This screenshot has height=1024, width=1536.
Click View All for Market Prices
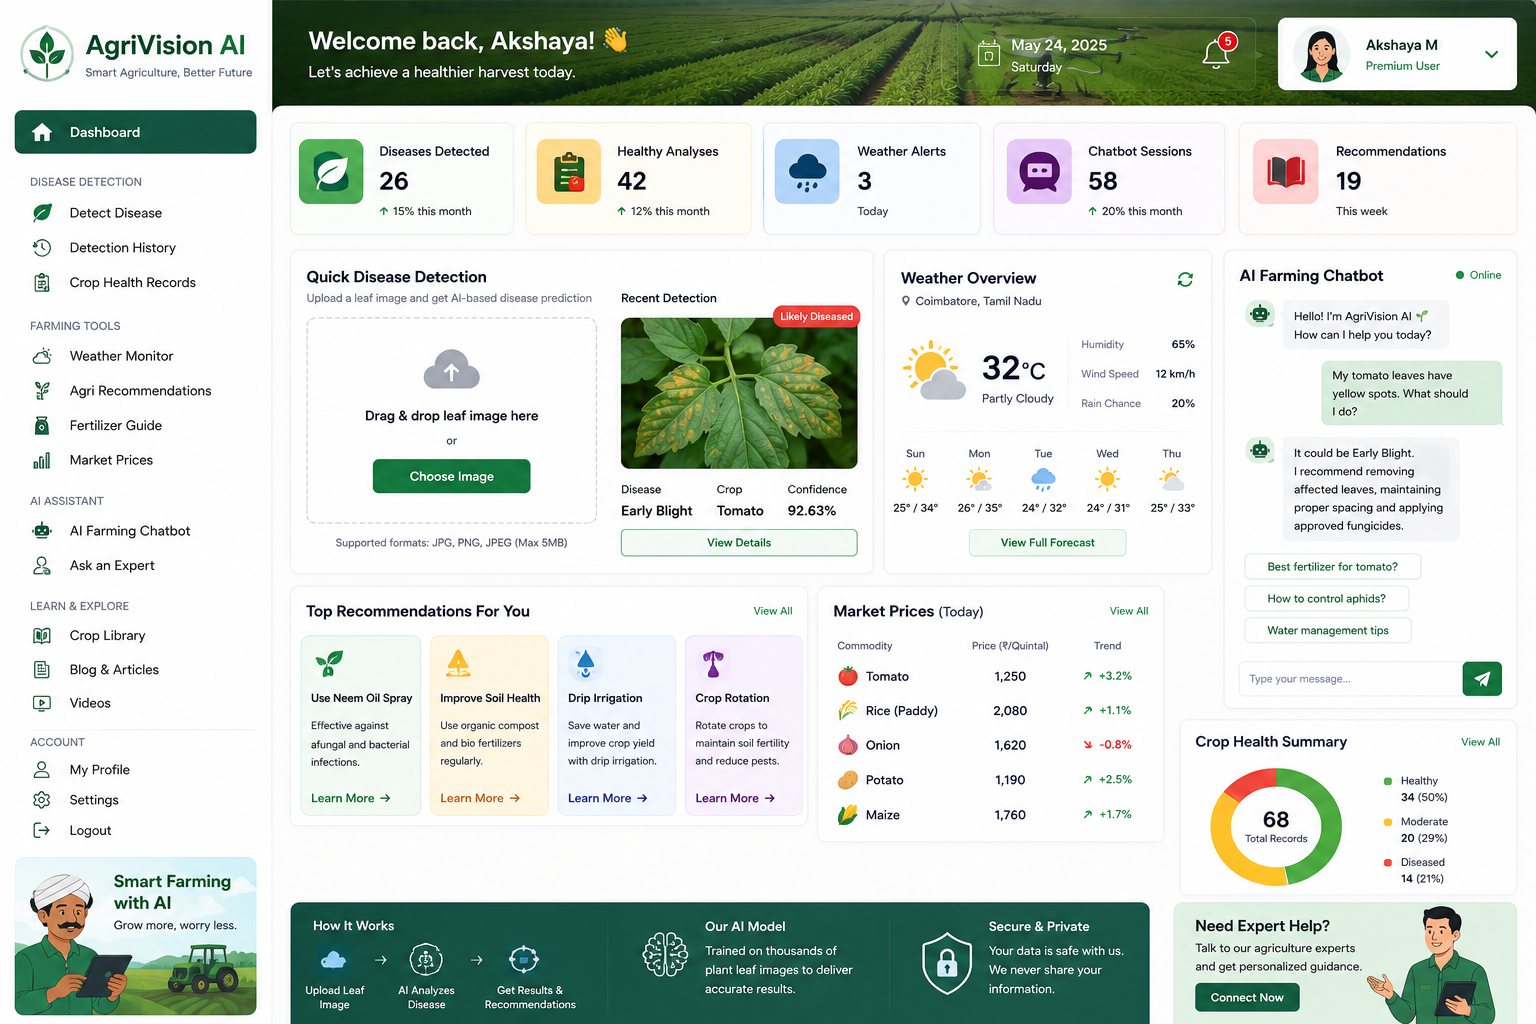(x=1129, y=611)
